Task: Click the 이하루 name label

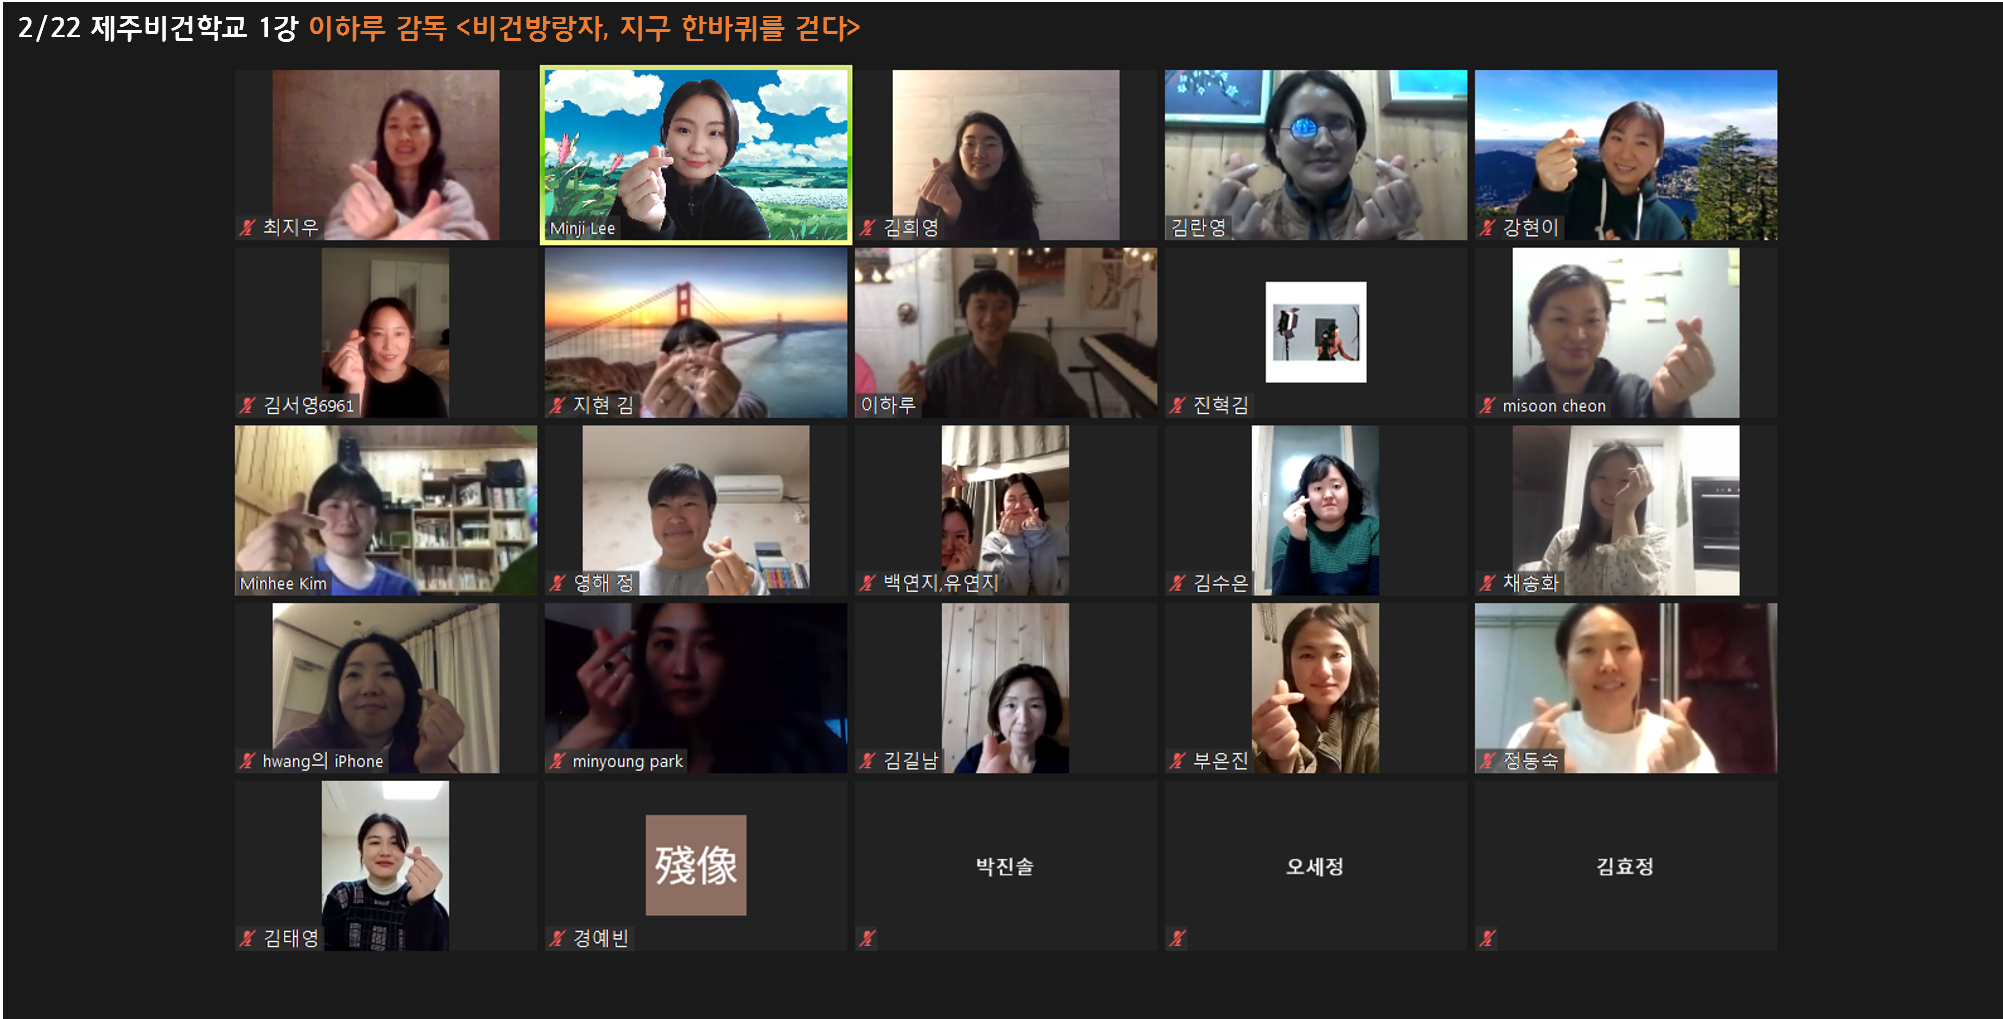Action: pyautogui.click(x=888, y=405)
